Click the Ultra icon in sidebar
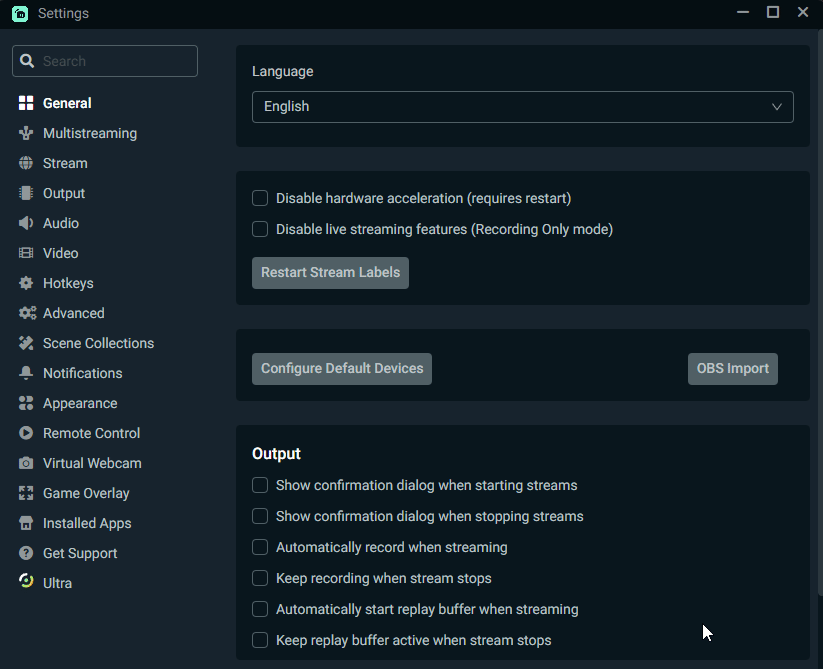 26,582
